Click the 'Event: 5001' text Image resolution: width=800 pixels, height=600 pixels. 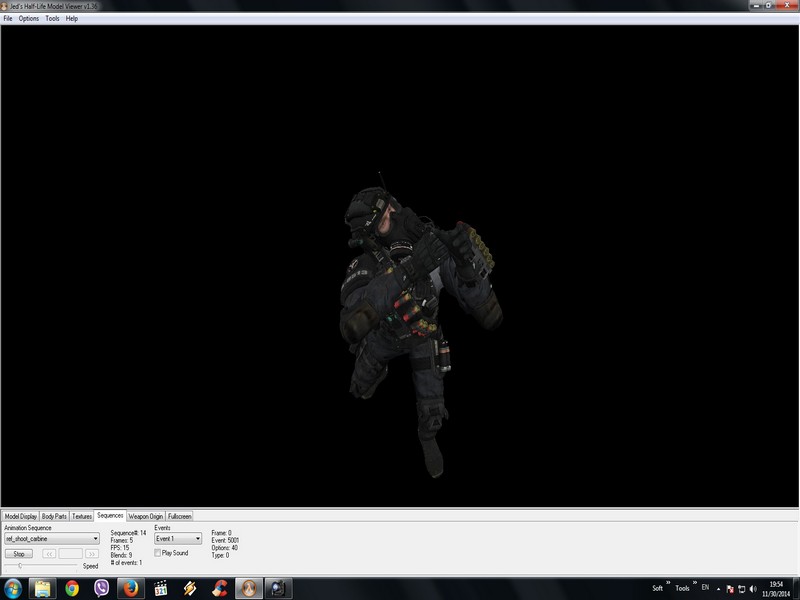pos(225,540)
